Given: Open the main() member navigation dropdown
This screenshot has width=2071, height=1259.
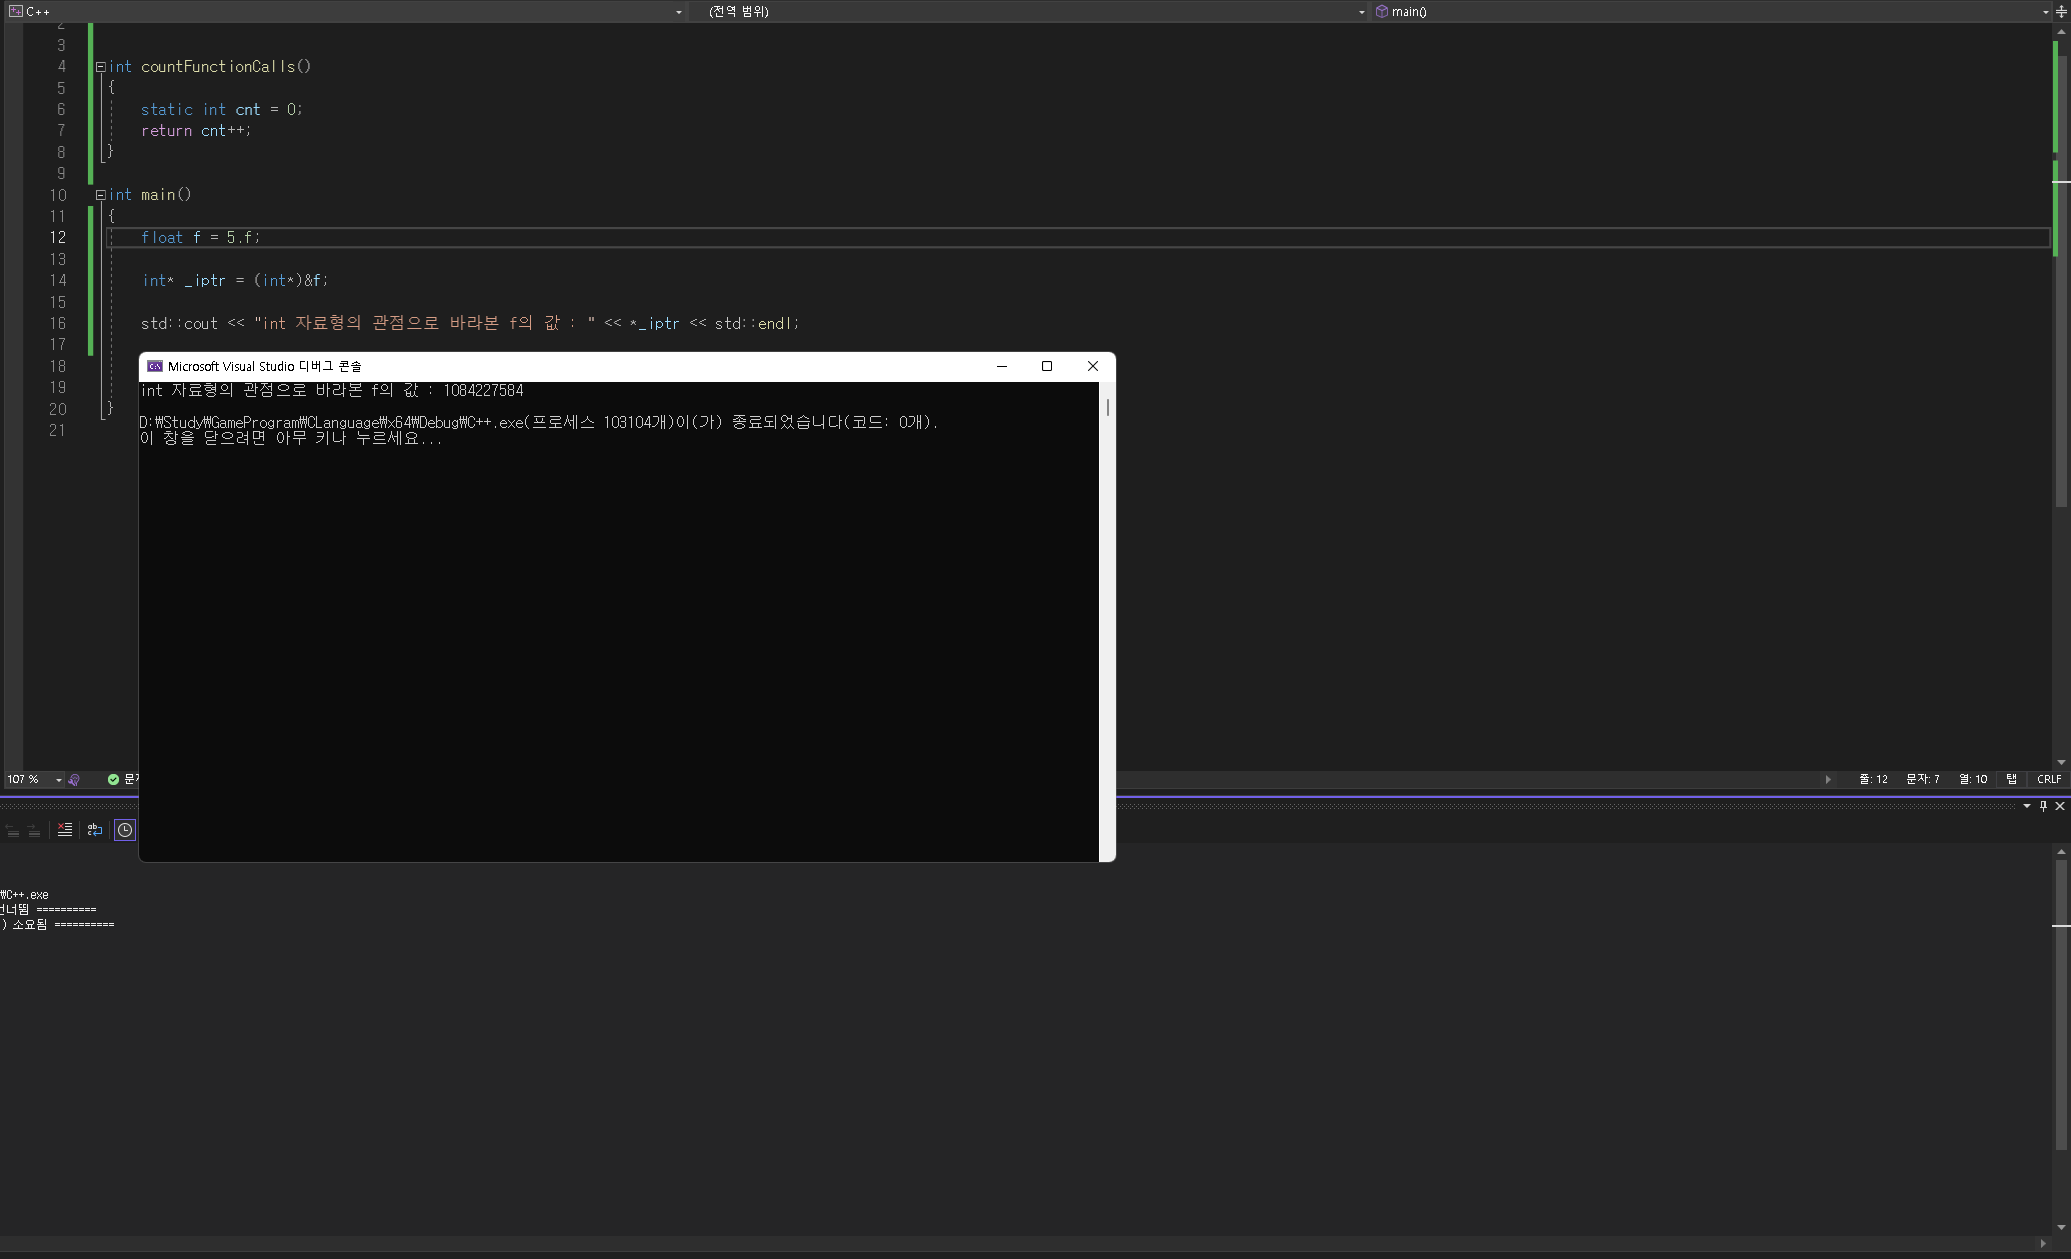Looking at the screenshot, I should click(2044, 12).
